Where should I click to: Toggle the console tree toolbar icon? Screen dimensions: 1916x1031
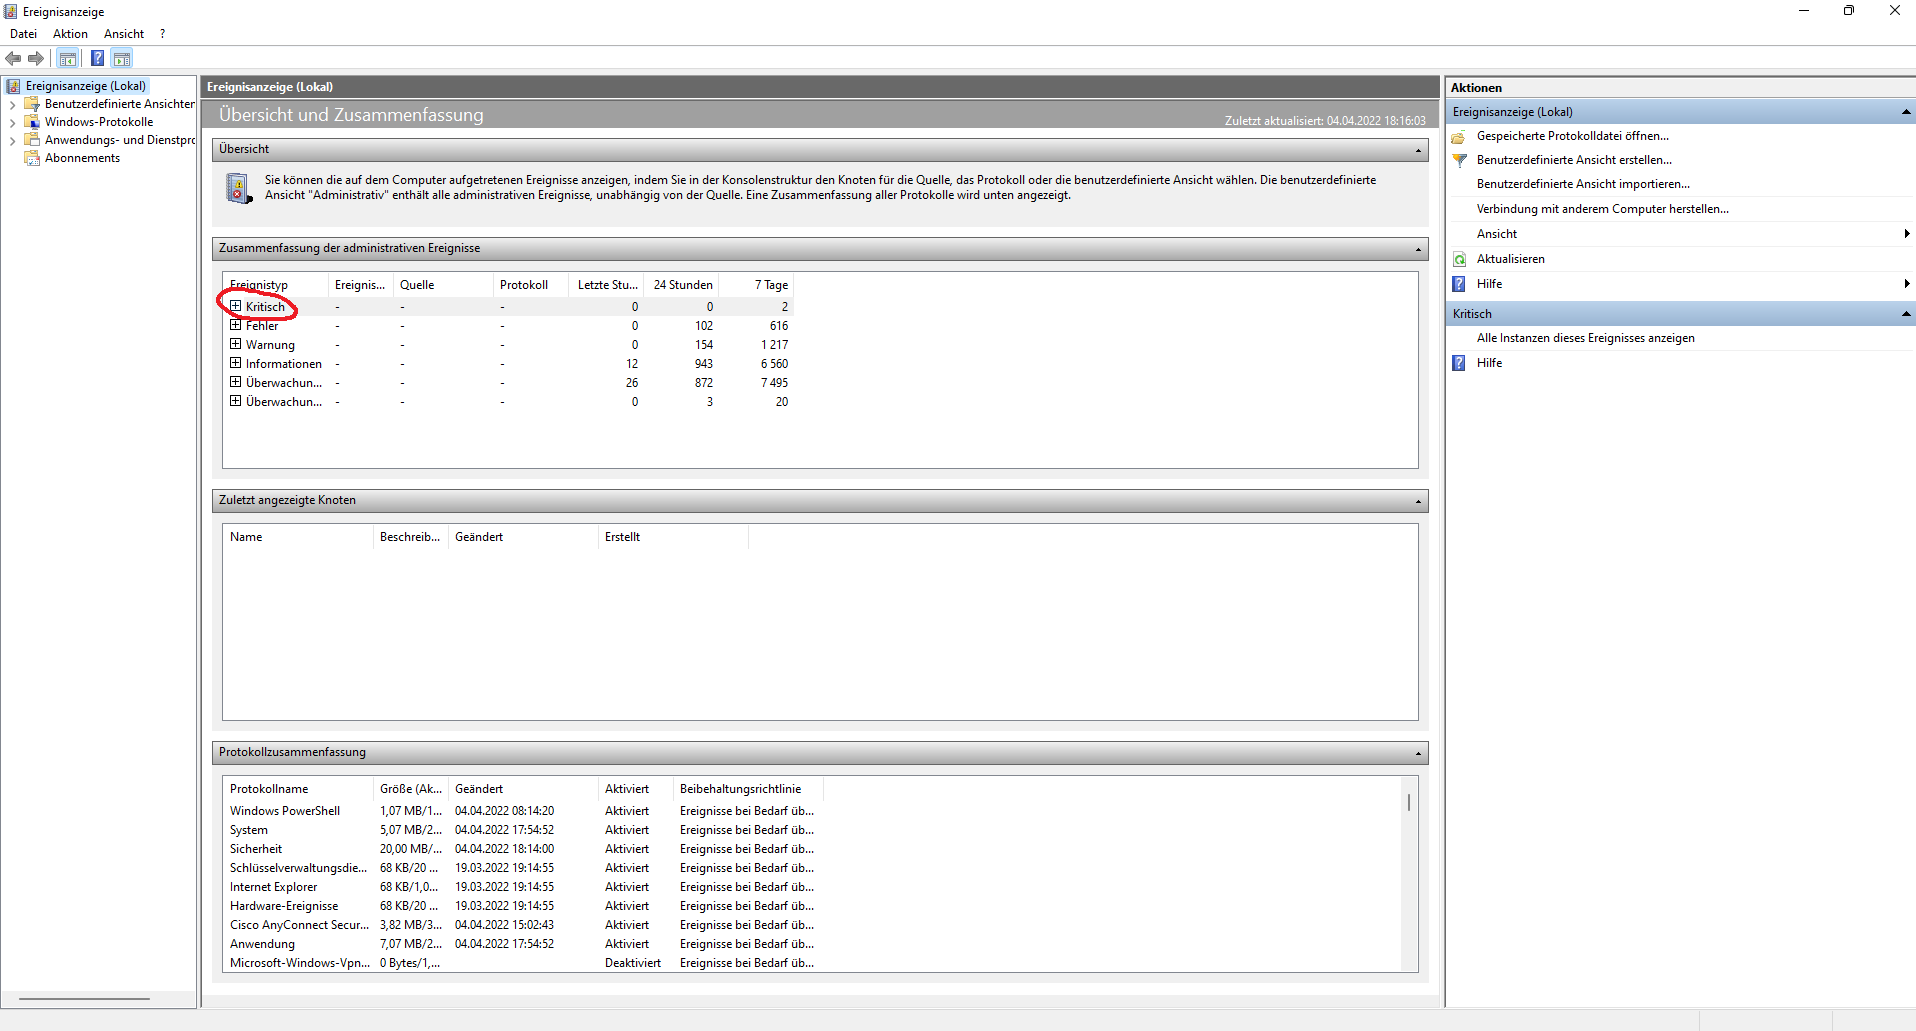[68, 58]
